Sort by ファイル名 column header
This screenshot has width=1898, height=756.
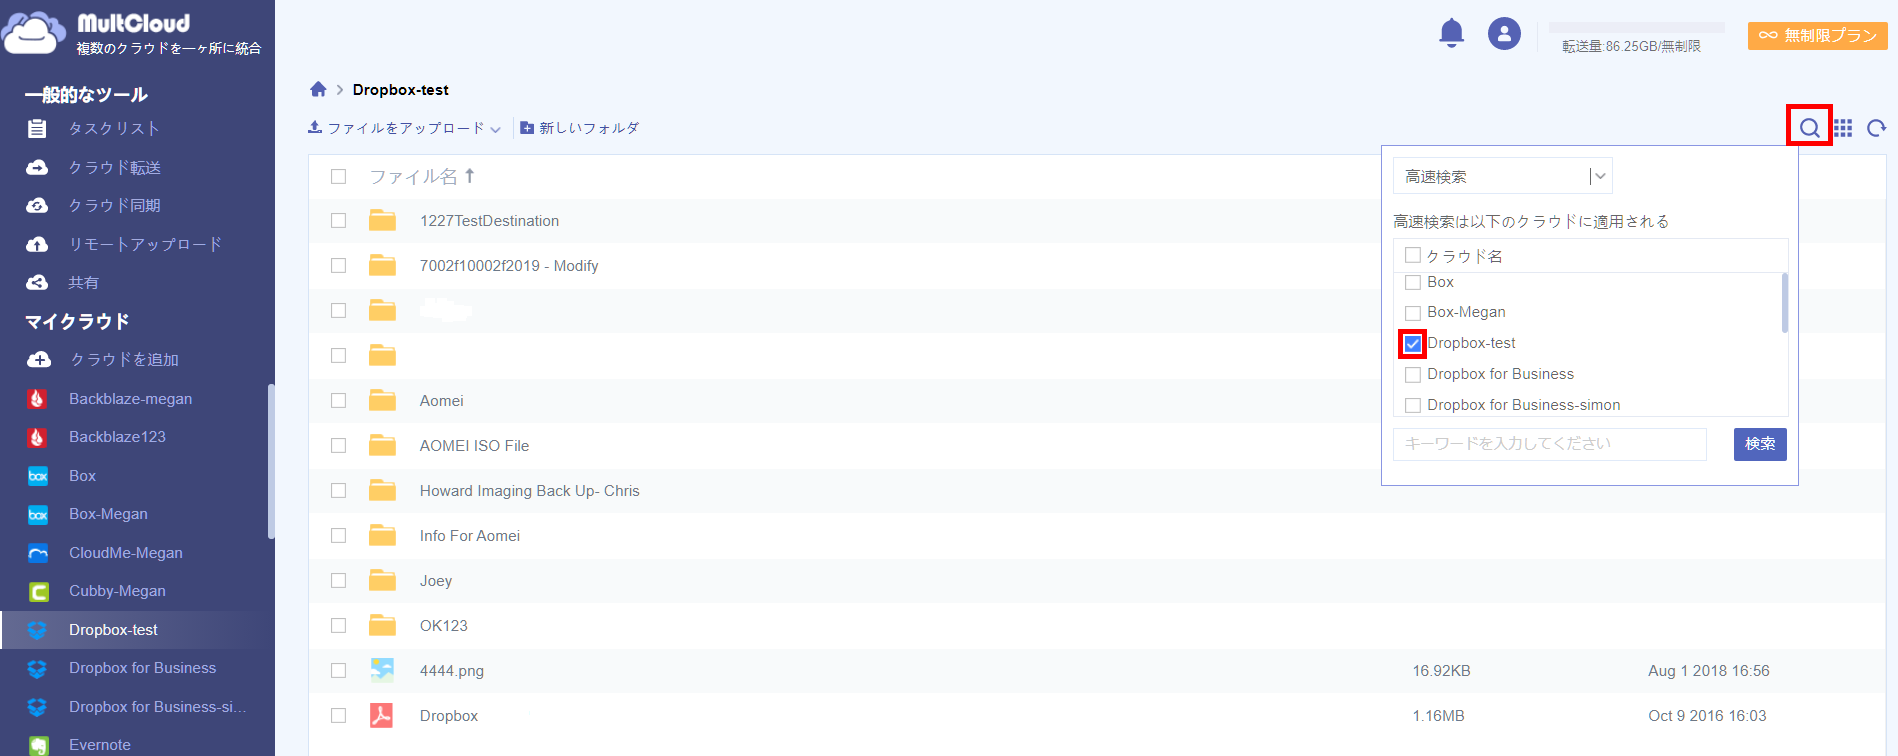pos(422,176)
